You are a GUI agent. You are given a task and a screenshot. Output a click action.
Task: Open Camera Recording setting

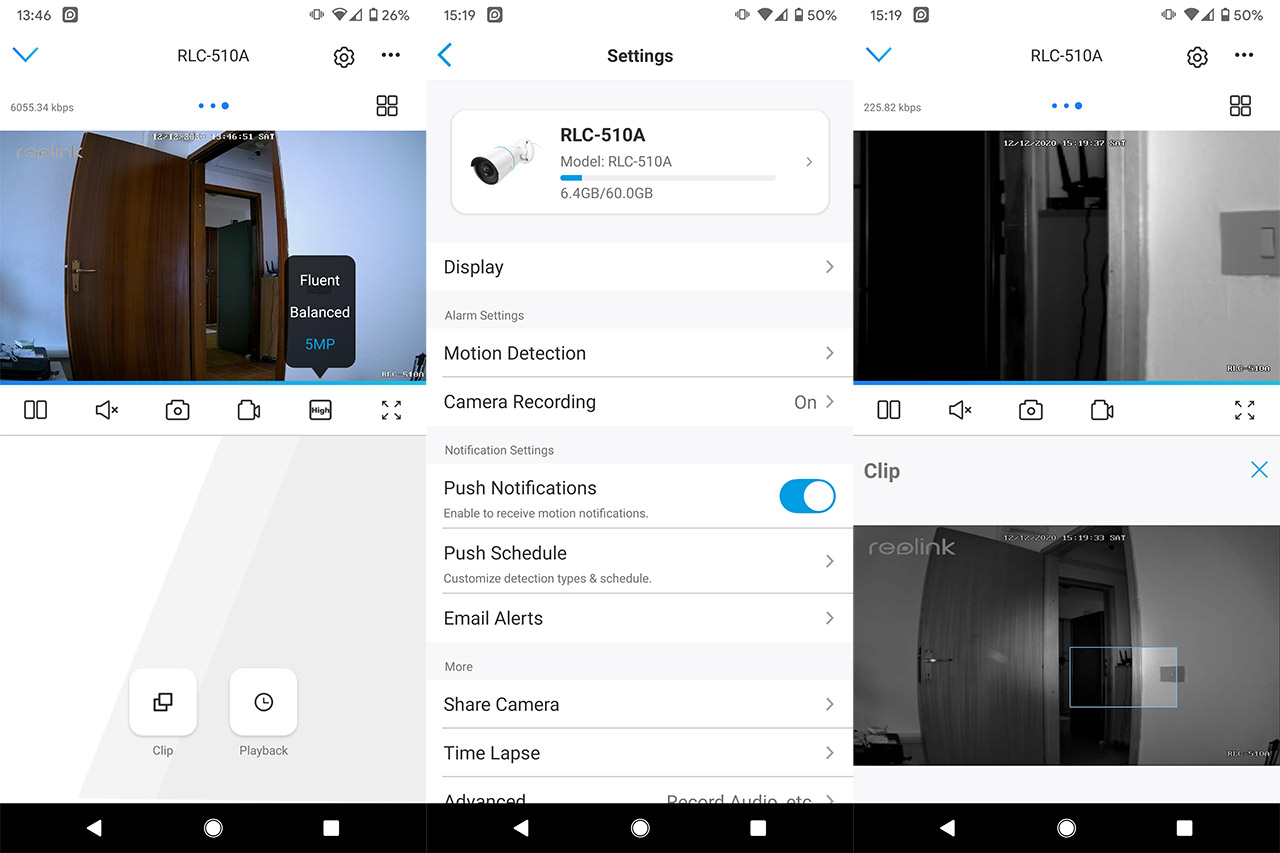640,402
